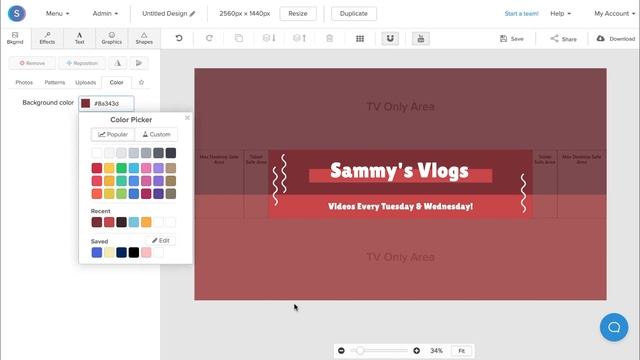The width and height of the screenshot is (640, 360).
Task: Pick the saved navy blue swatch
Action: [121, 252]
